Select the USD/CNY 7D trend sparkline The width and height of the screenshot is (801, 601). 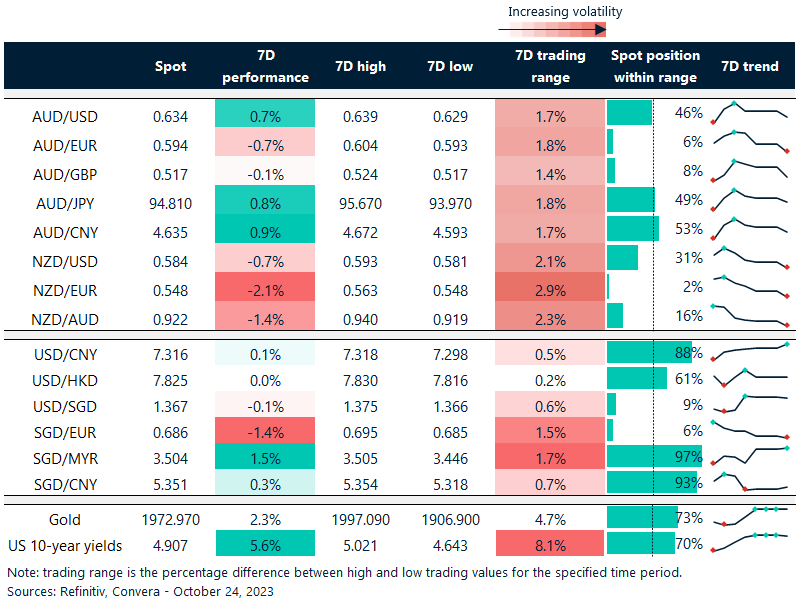click(750, 353)
